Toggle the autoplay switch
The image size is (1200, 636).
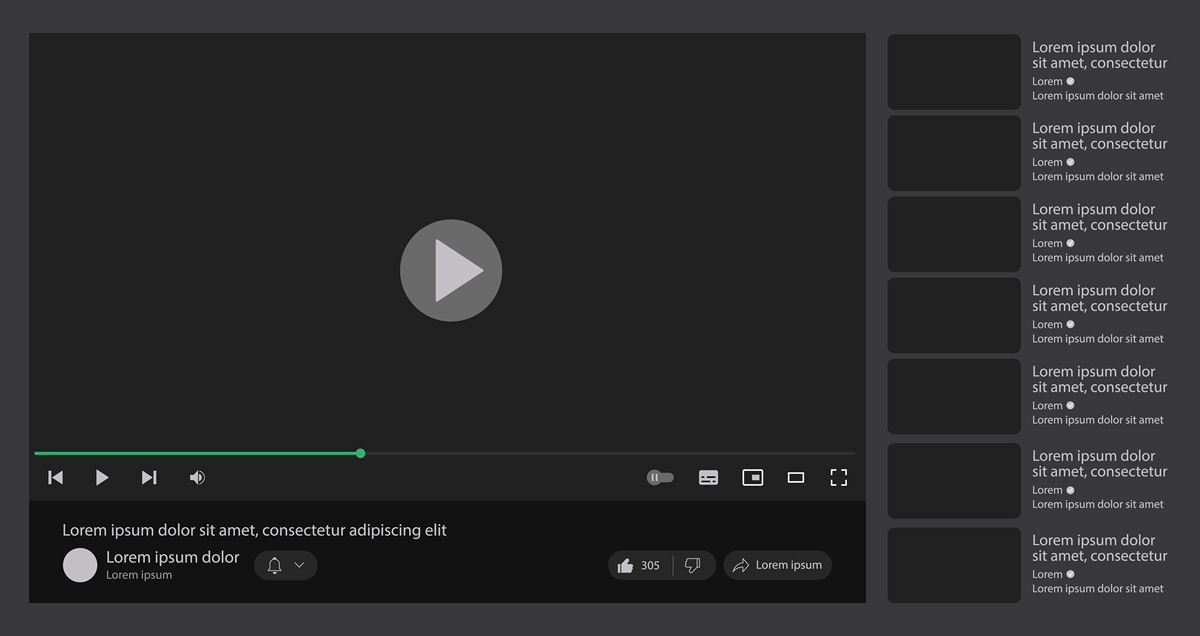click(660, 478)
